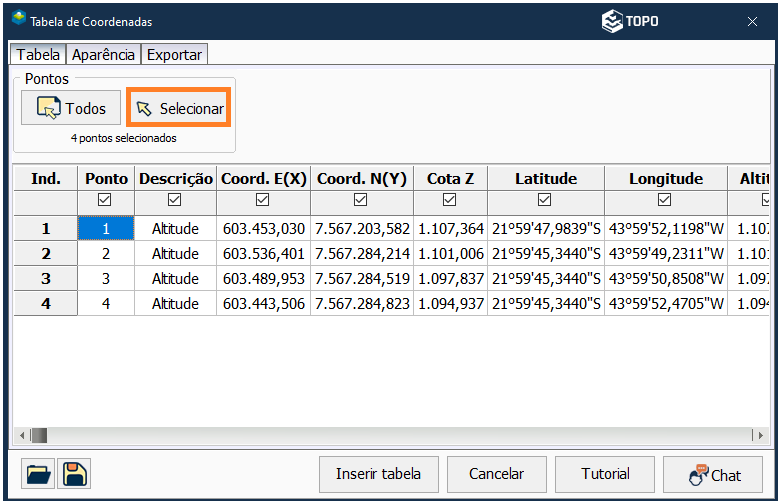The height and width of the screenshot is (504, 781).
Task: Open the Tutorial button
Action: pos(606,474)
